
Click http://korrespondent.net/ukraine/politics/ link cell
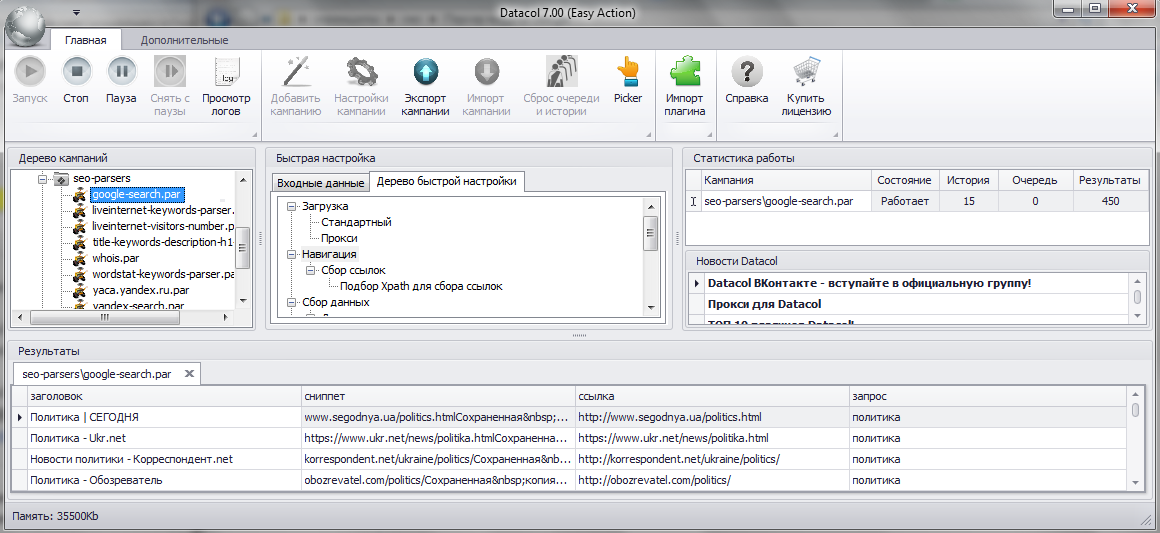(x=712, y=459)
